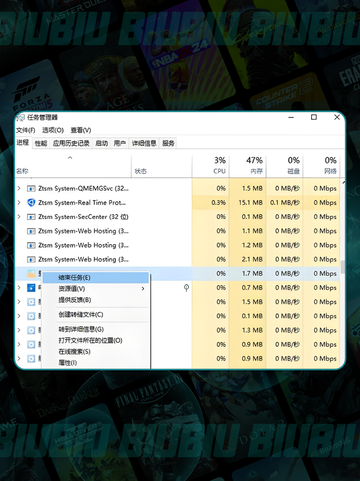The width and height of the screenshot is (360, 481).
Task: Choose 结束任务(E) in context menu
Action: 95,277
